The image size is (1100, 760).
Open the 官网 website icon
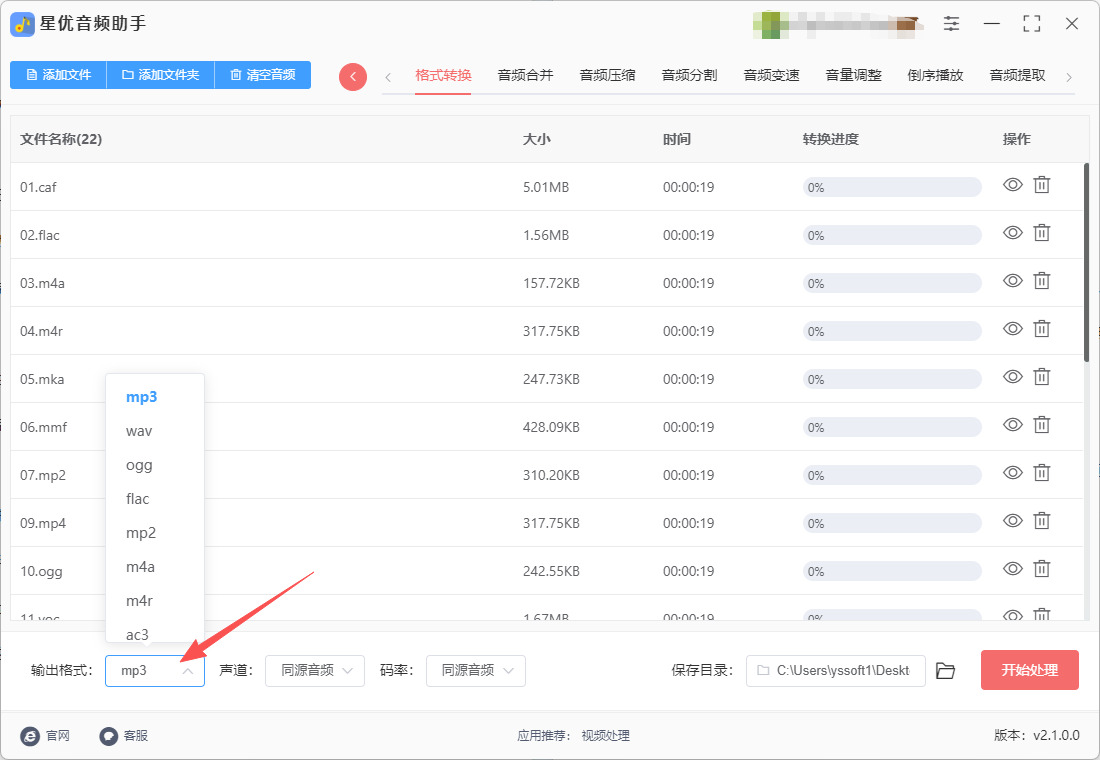pyautogui.click(x=30, y=735)
